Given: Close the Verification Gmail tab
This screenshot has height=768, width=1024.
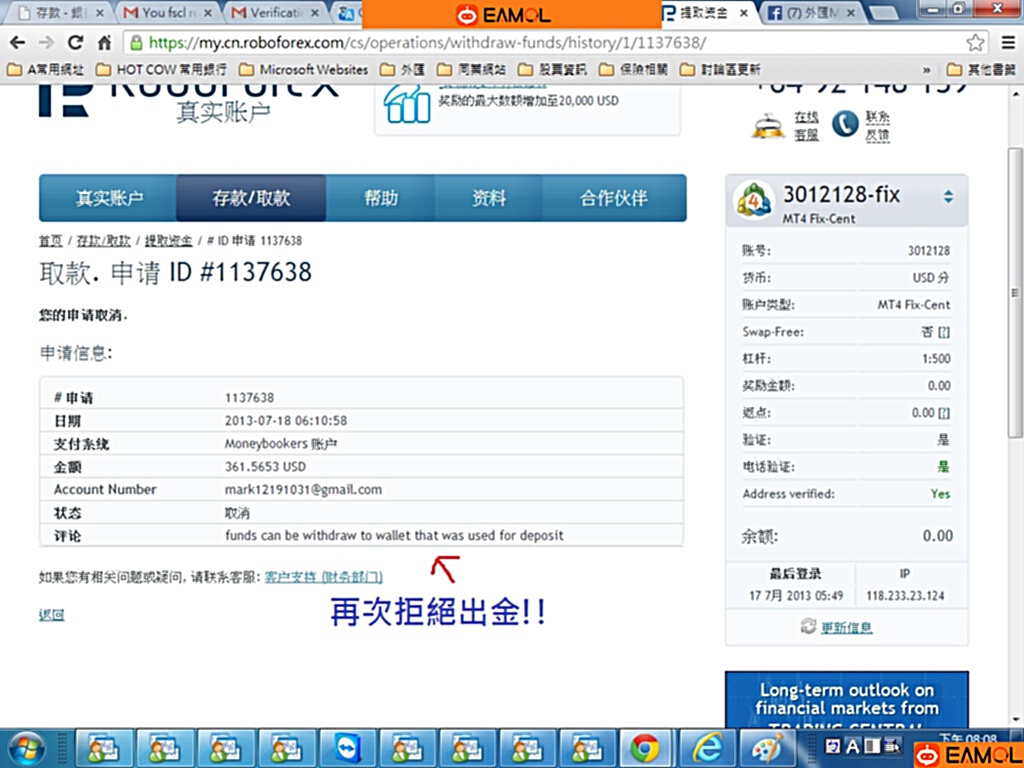Looking at the screenshot, I should (315, 13).
